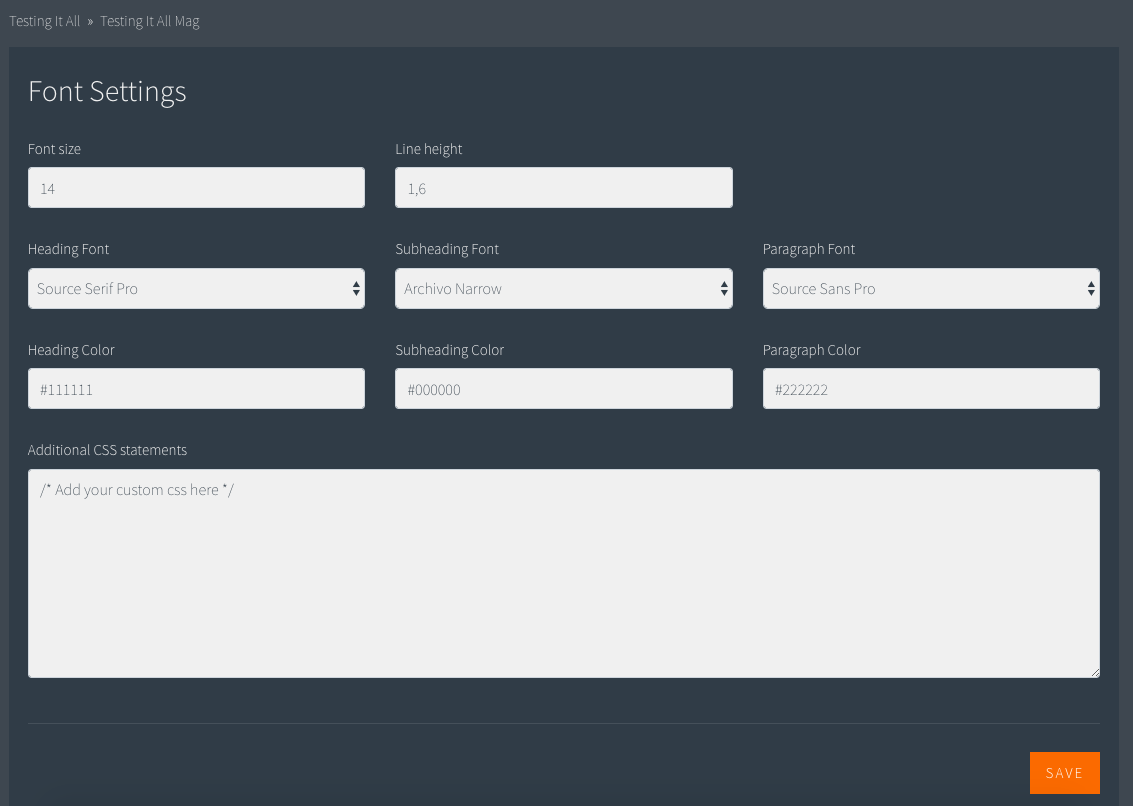The height and width of the screenshot is (806, 1133).
Task: Click the CSS textarea resize handle
Action: coord(1095,672)
